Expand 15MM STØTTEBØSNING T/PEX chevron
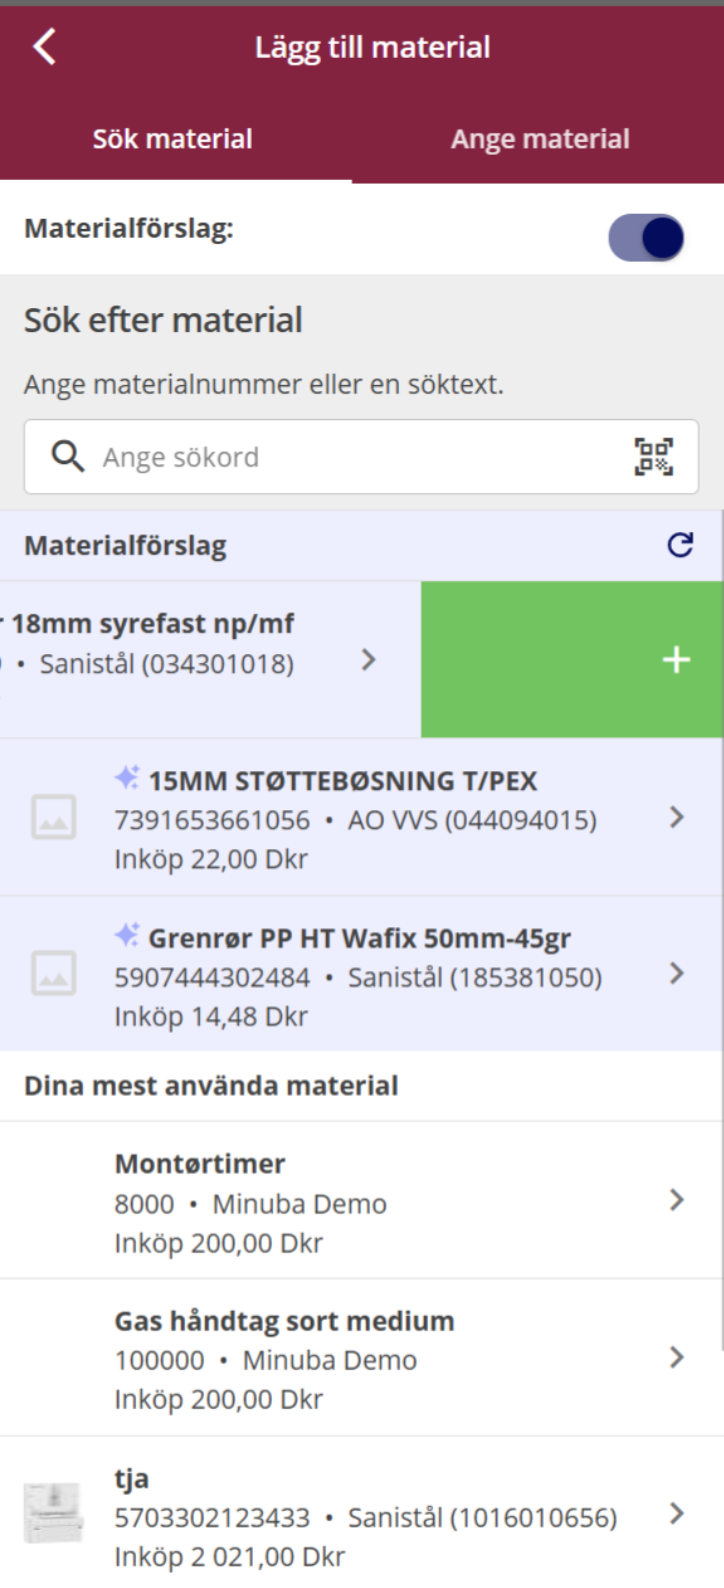 pyautogui.click(x=677, y=818)
